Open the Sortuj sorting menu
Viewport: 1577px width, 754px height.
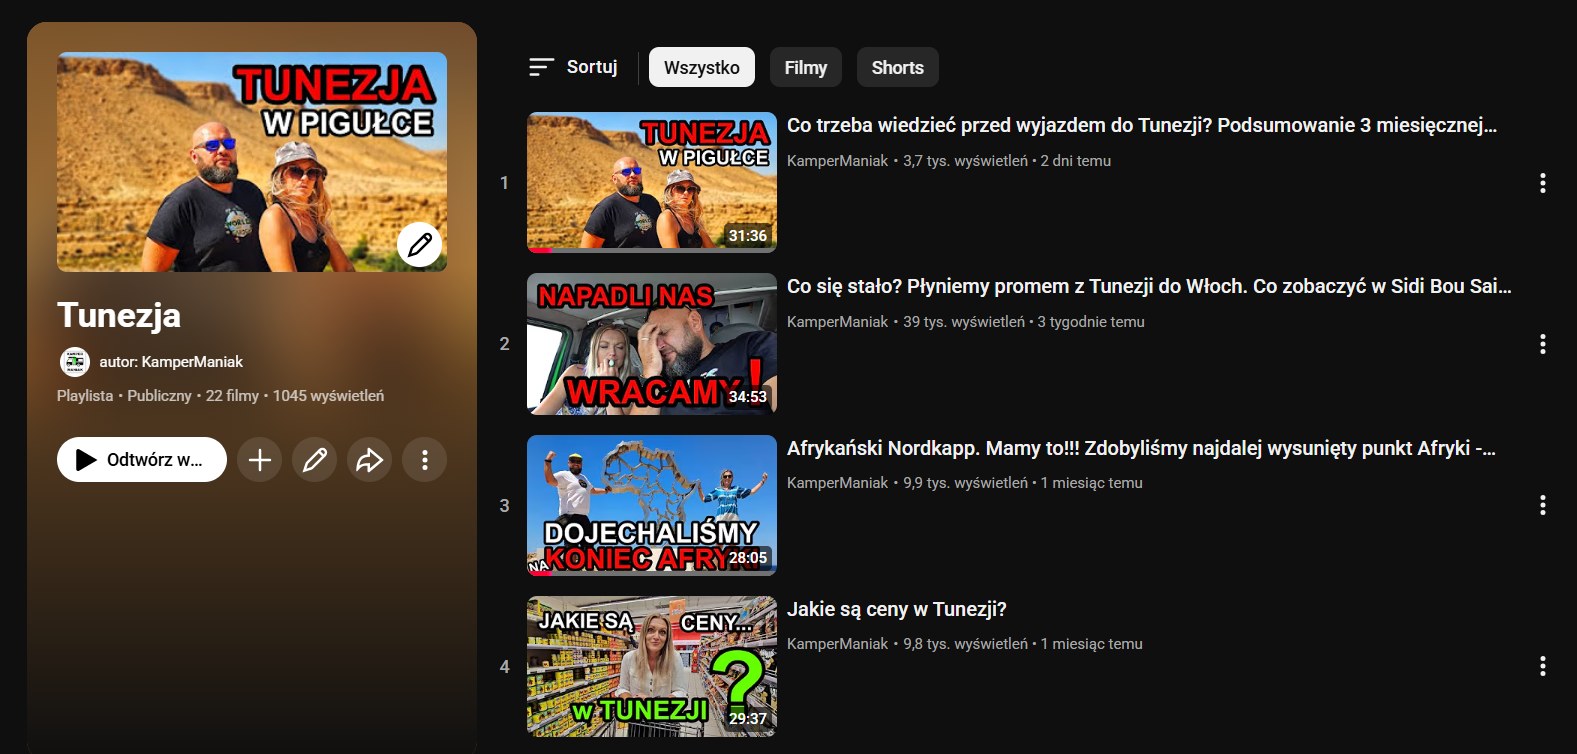pos(574,67)
